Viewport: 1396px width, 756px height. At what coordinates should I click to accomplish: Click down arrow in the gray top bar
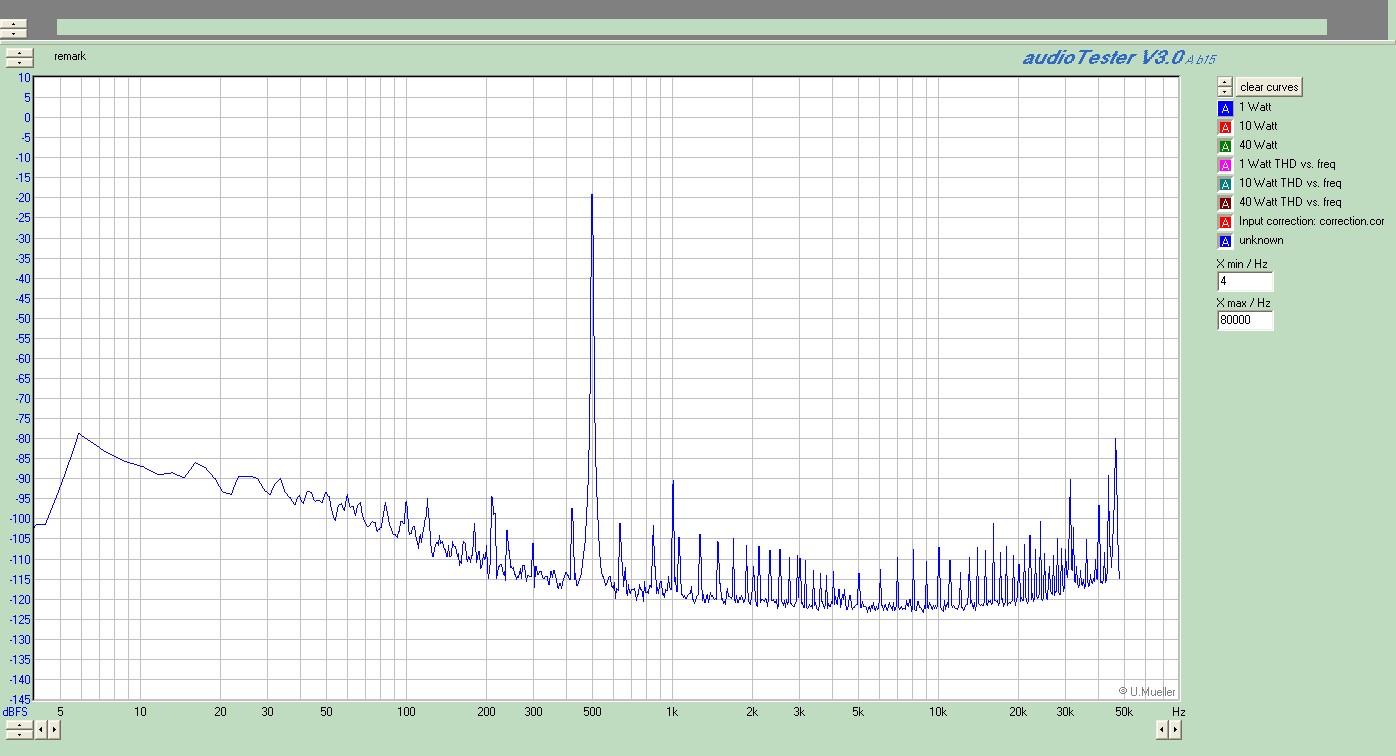13,33
